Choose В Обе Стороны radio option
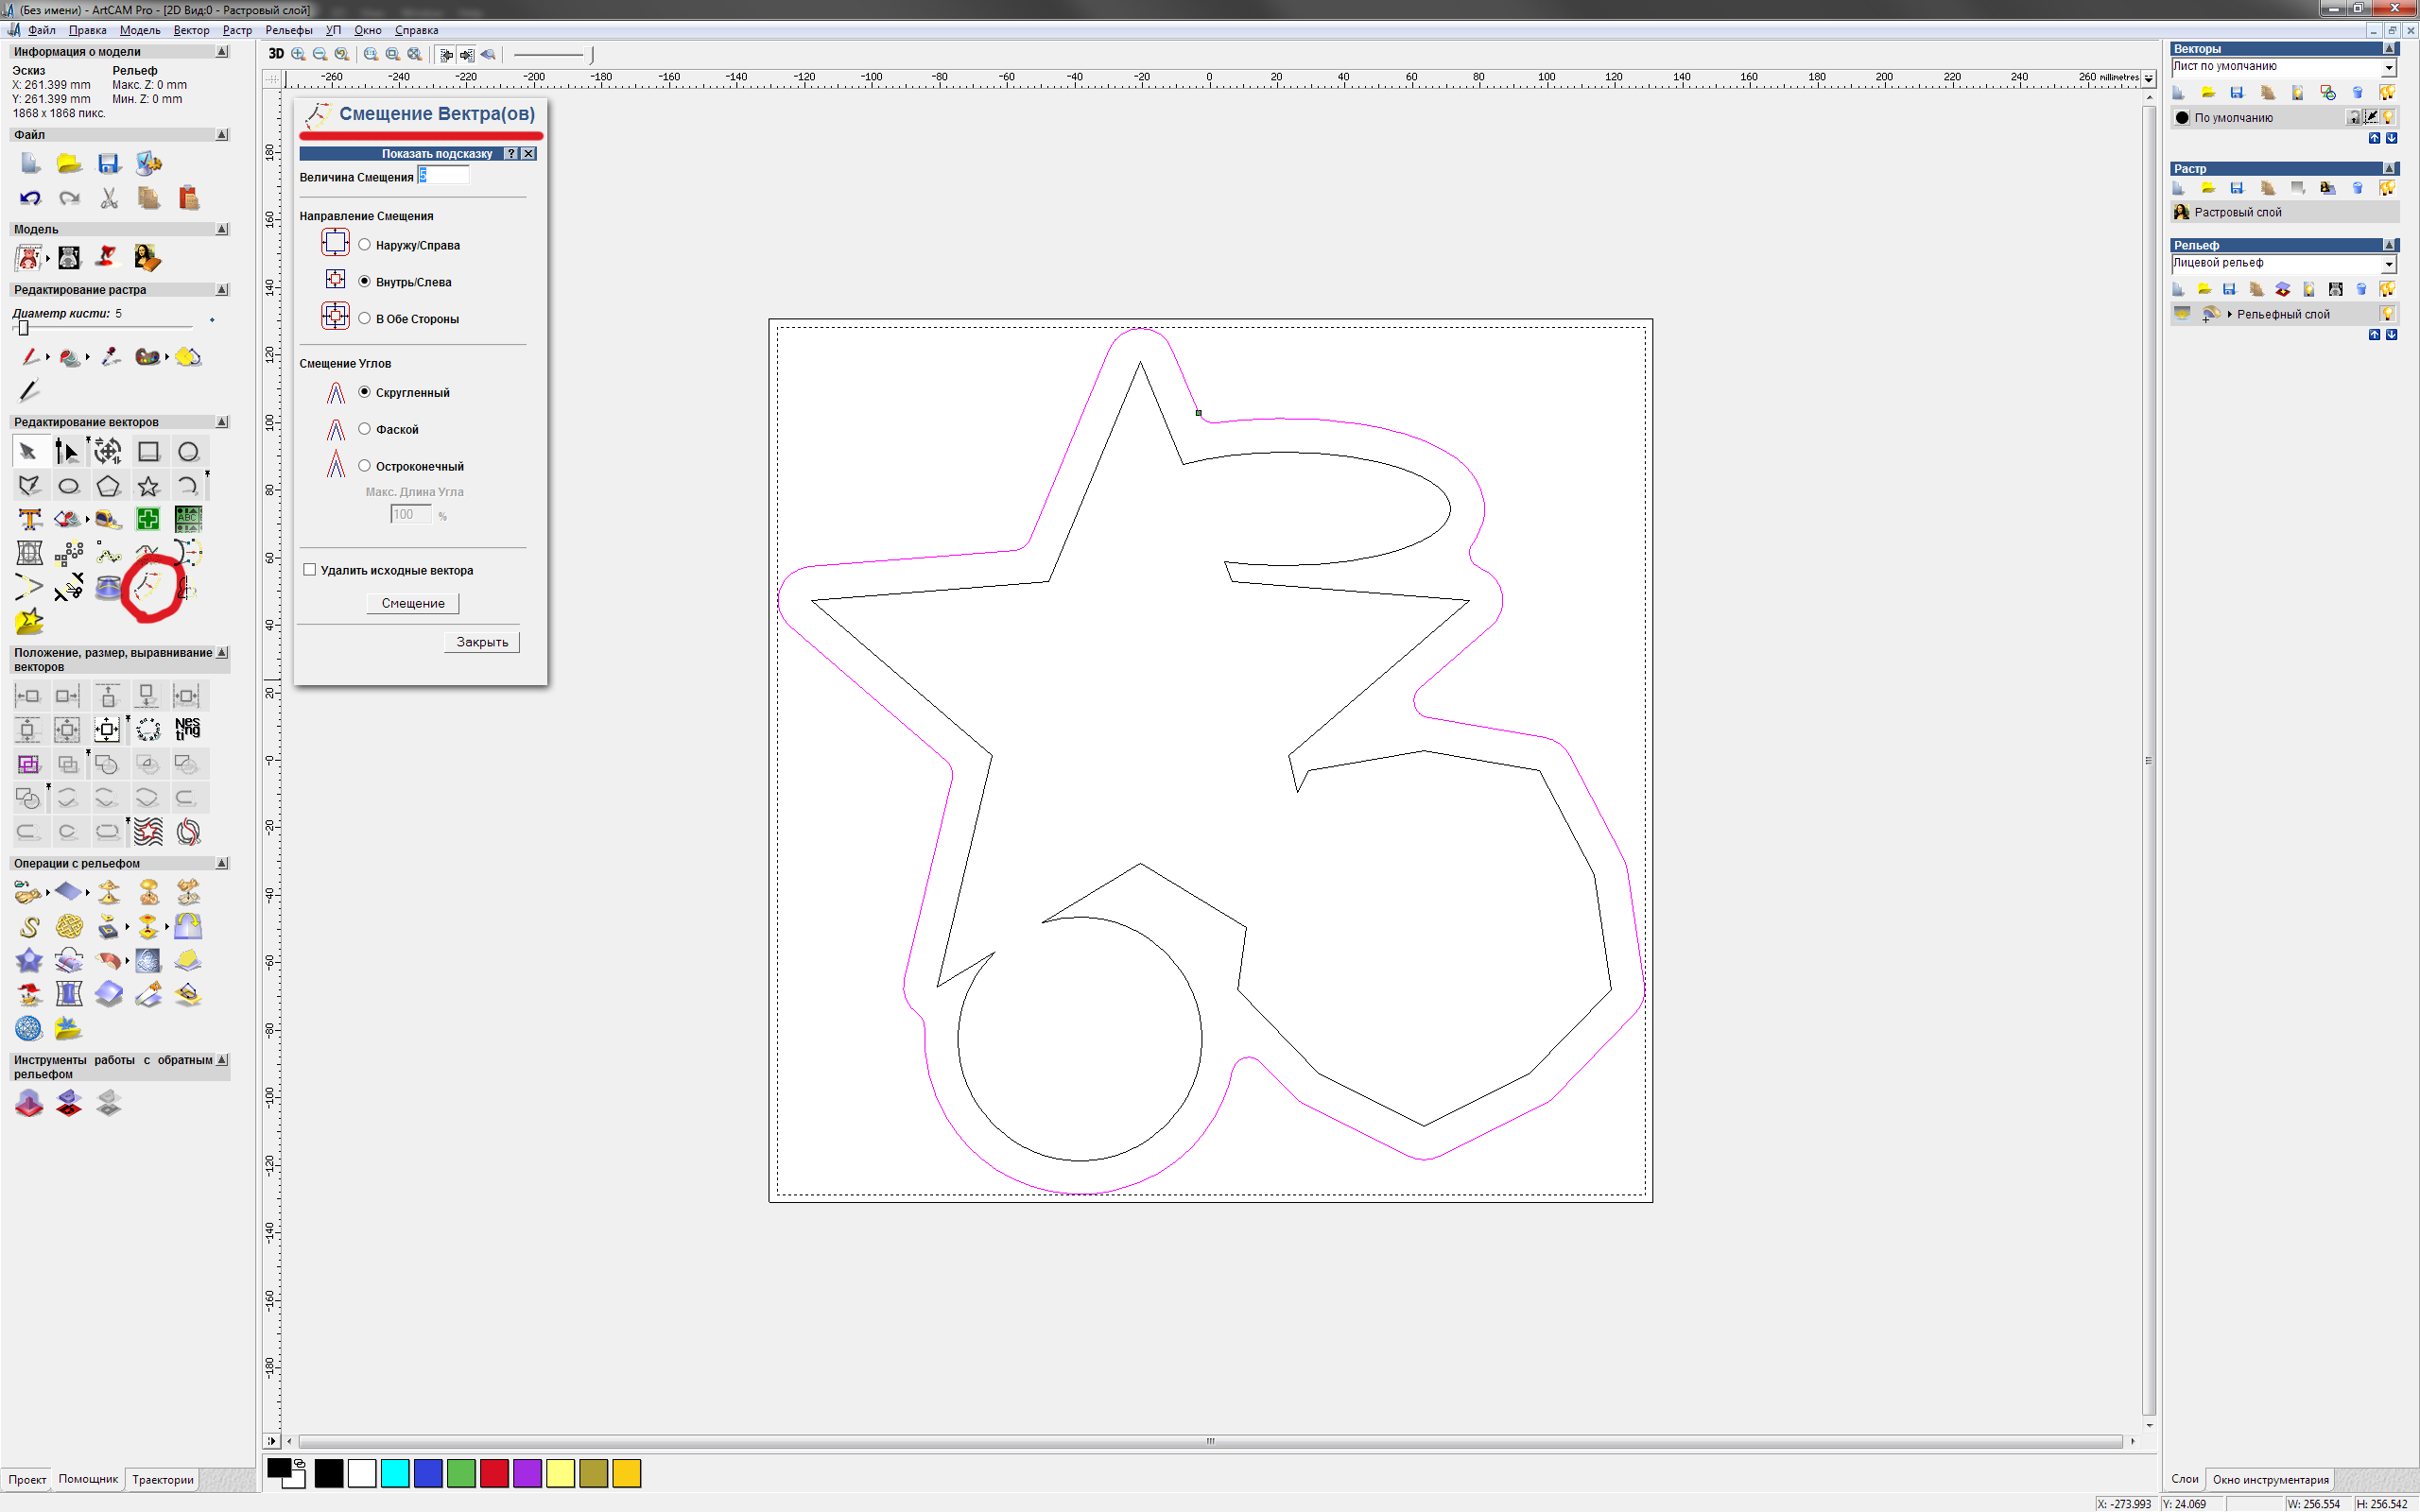Image resolution: width=2420 pixels, height=1512 pixels. (x=365, y=319)
